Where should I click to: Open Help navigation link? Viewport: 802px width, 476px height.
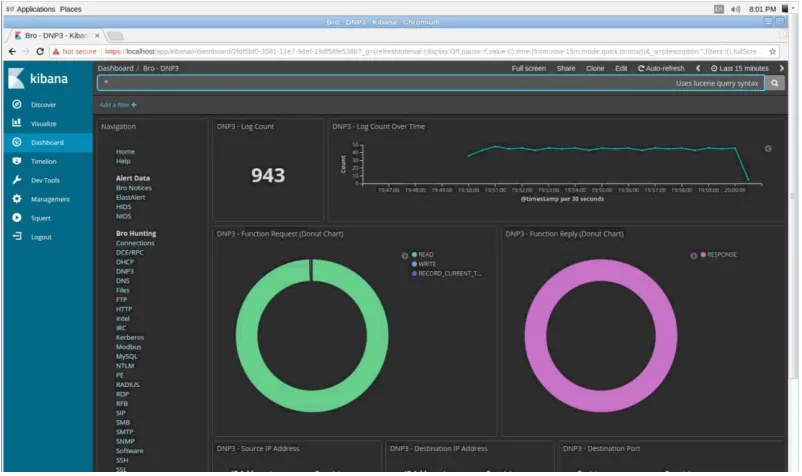point(123,161)
